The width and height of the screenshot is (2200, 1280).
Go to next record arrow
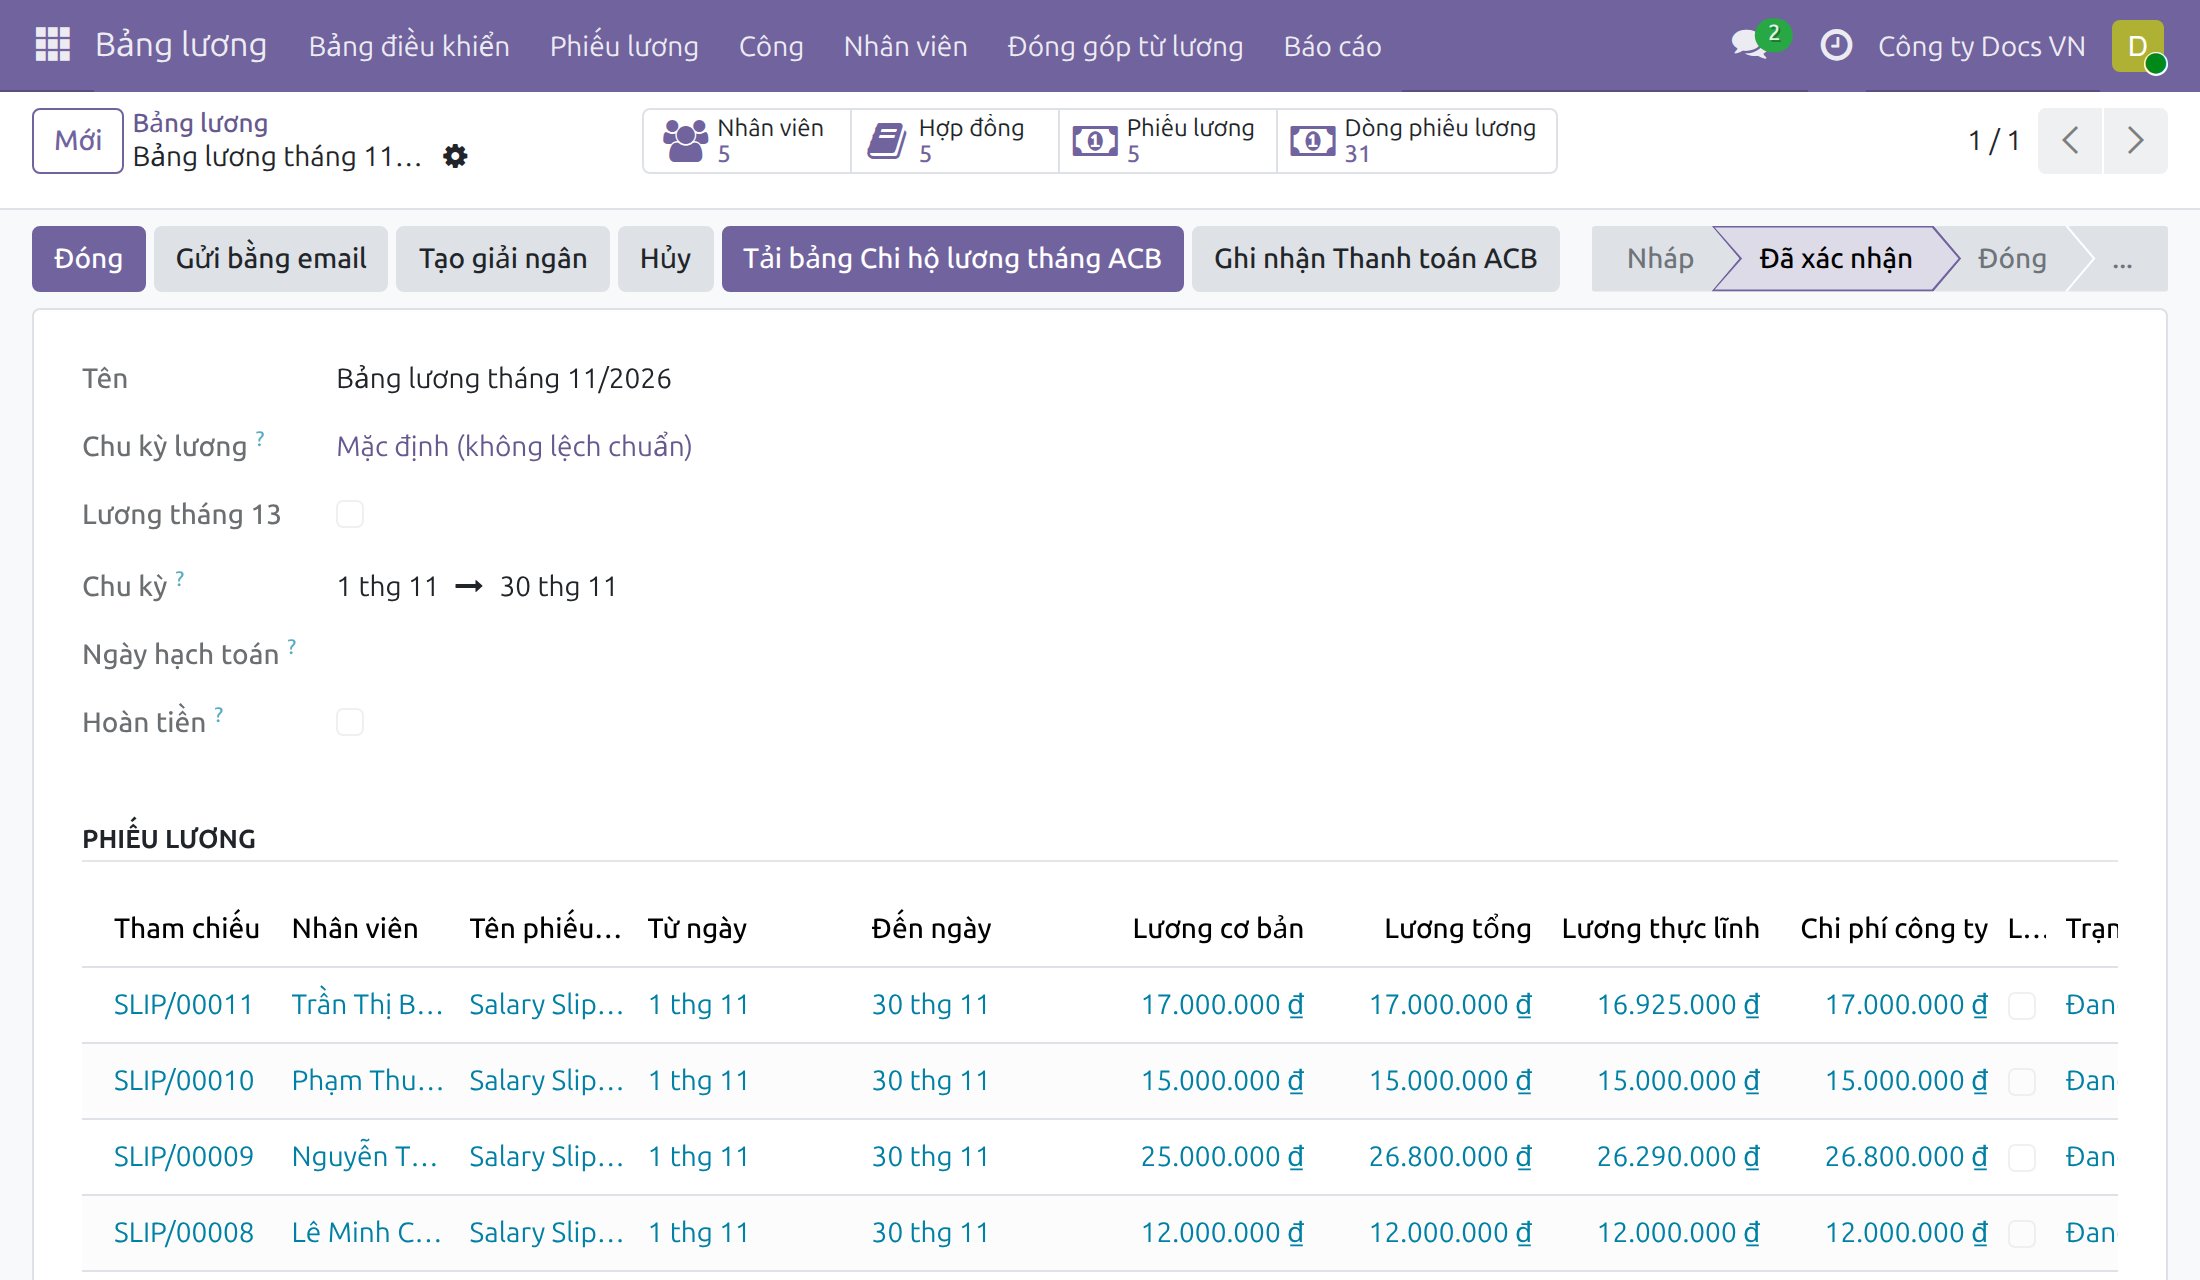point(2135,140)
